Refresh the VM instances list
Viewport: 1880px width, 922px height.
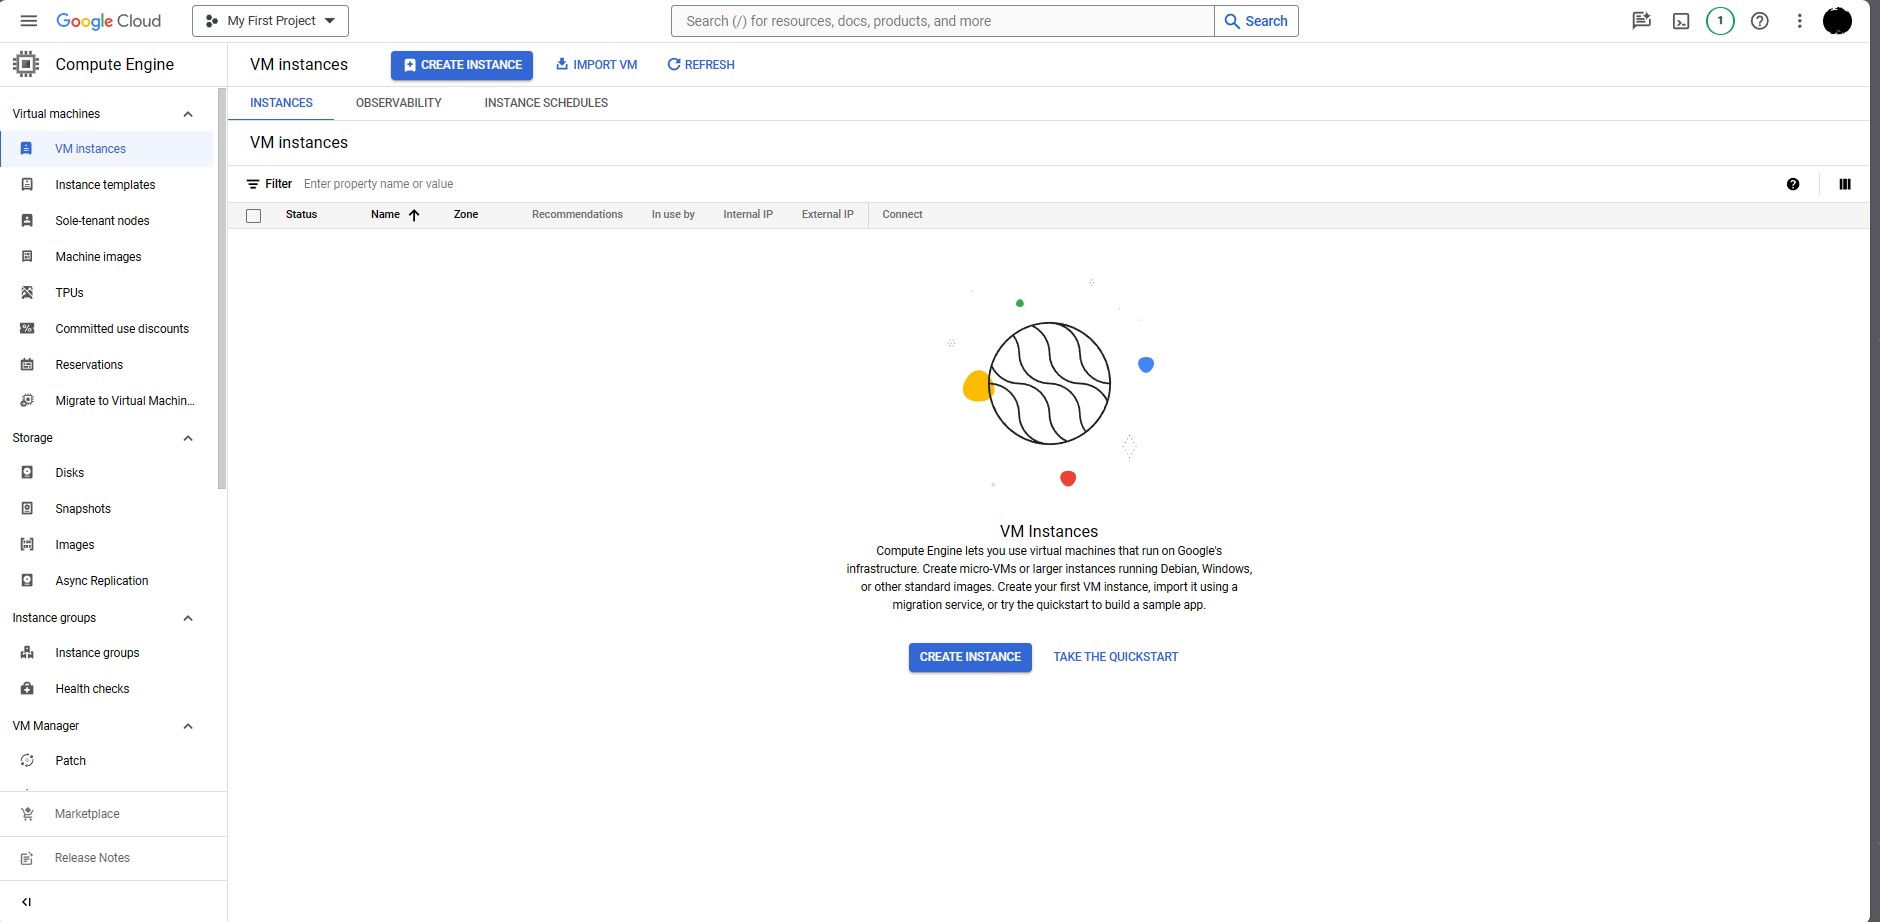700,65
